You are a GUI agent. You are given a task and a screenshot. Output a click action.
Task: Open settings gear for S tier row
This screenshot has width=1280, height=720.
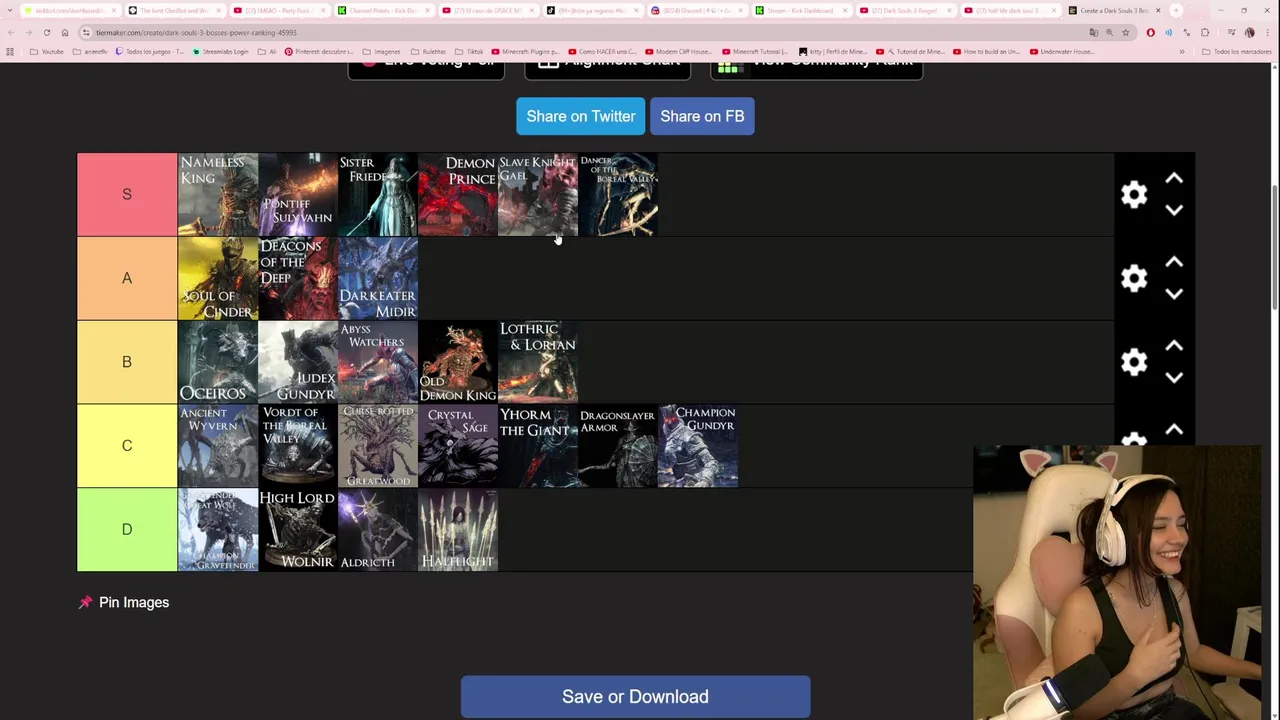pos(1134,194)
